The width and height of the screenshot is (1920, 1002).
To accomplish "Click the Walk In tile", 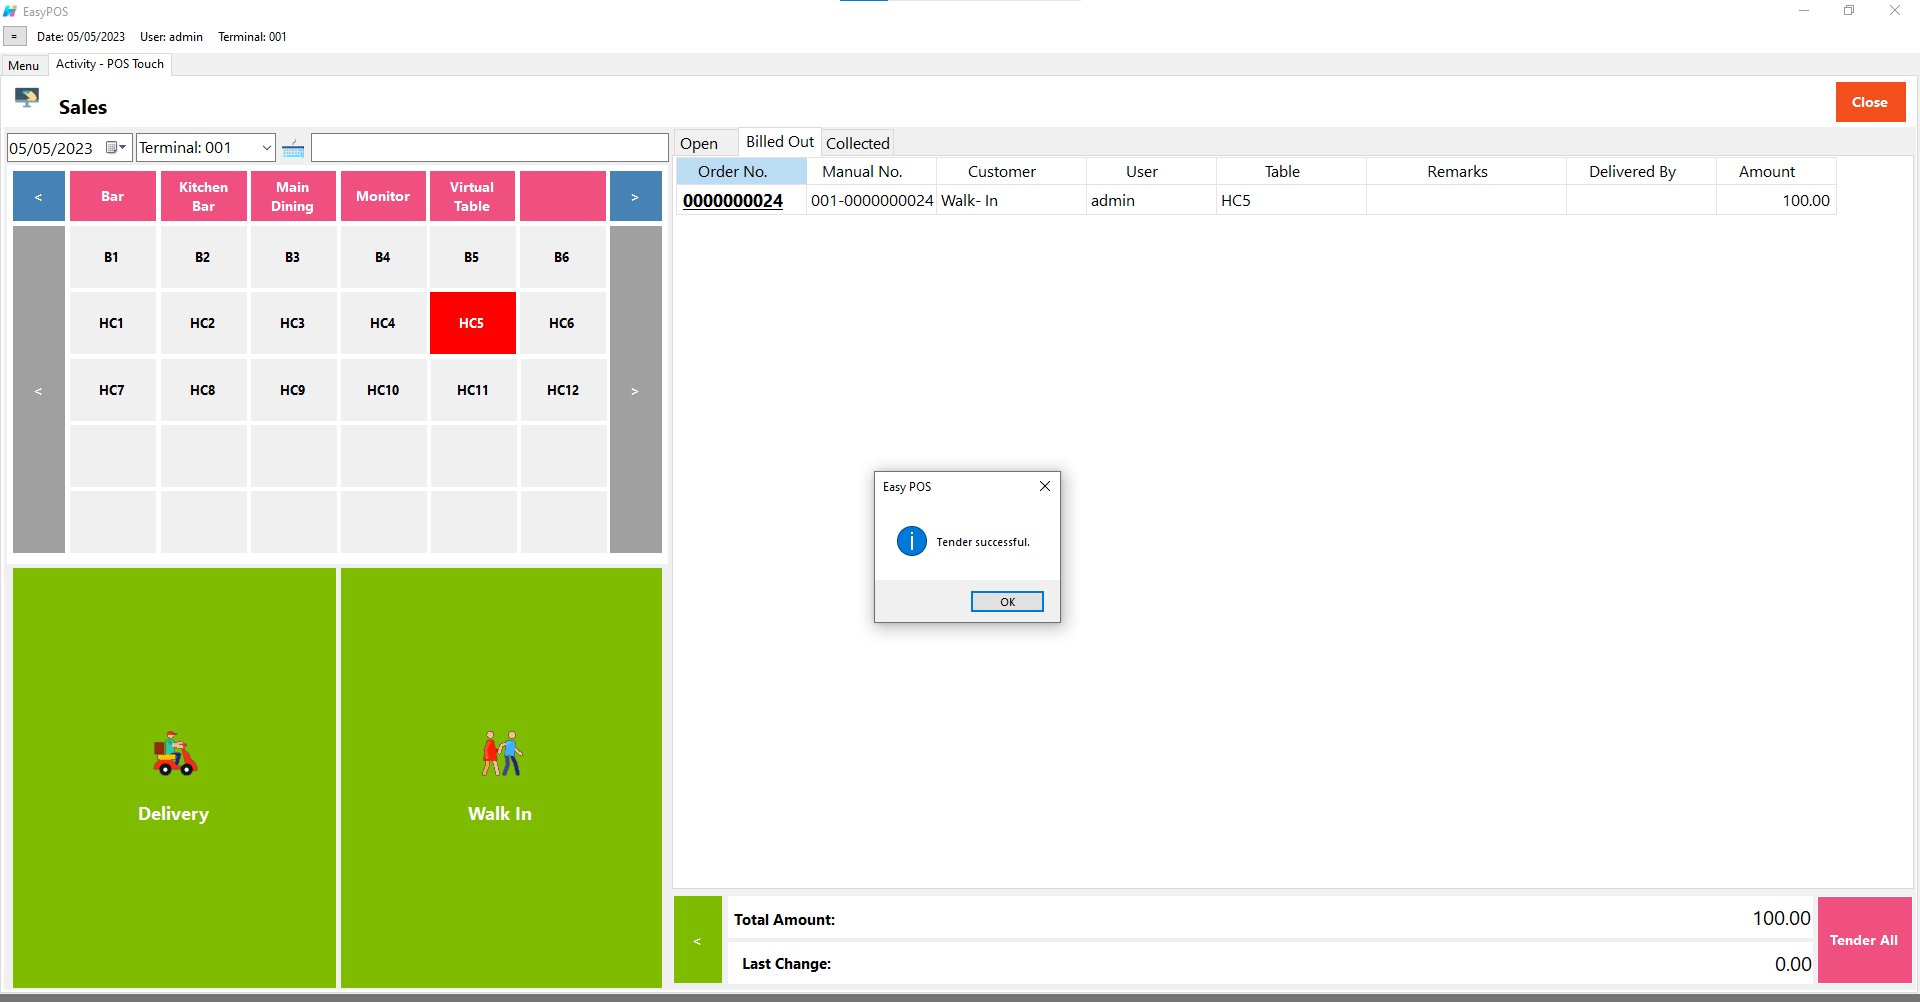I will tap(501, 778).
